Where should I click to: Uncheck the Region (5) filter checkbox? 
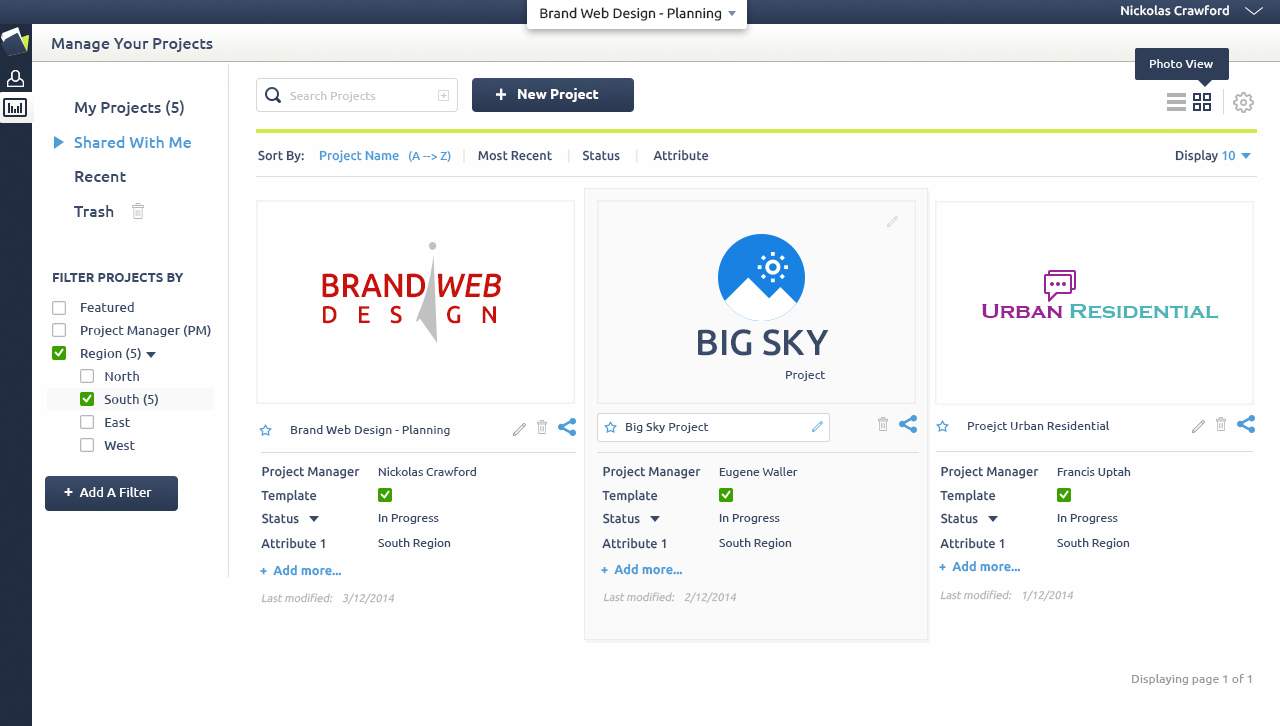[59, 353]
